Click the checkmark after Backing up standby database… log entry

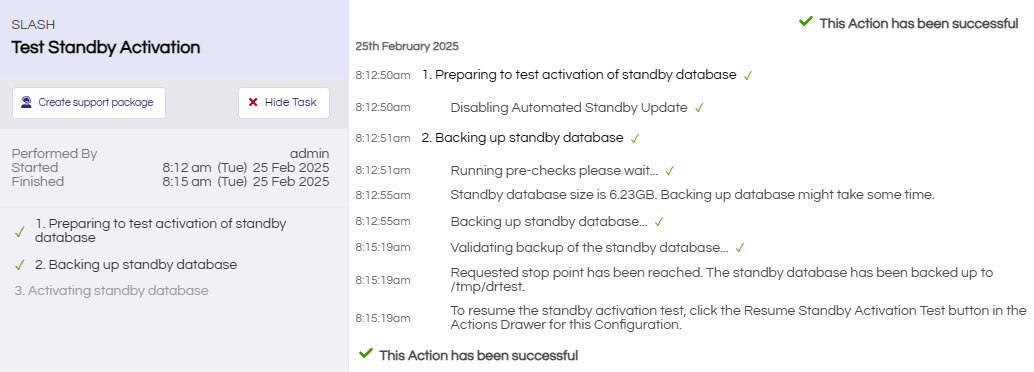coord(659,222)
